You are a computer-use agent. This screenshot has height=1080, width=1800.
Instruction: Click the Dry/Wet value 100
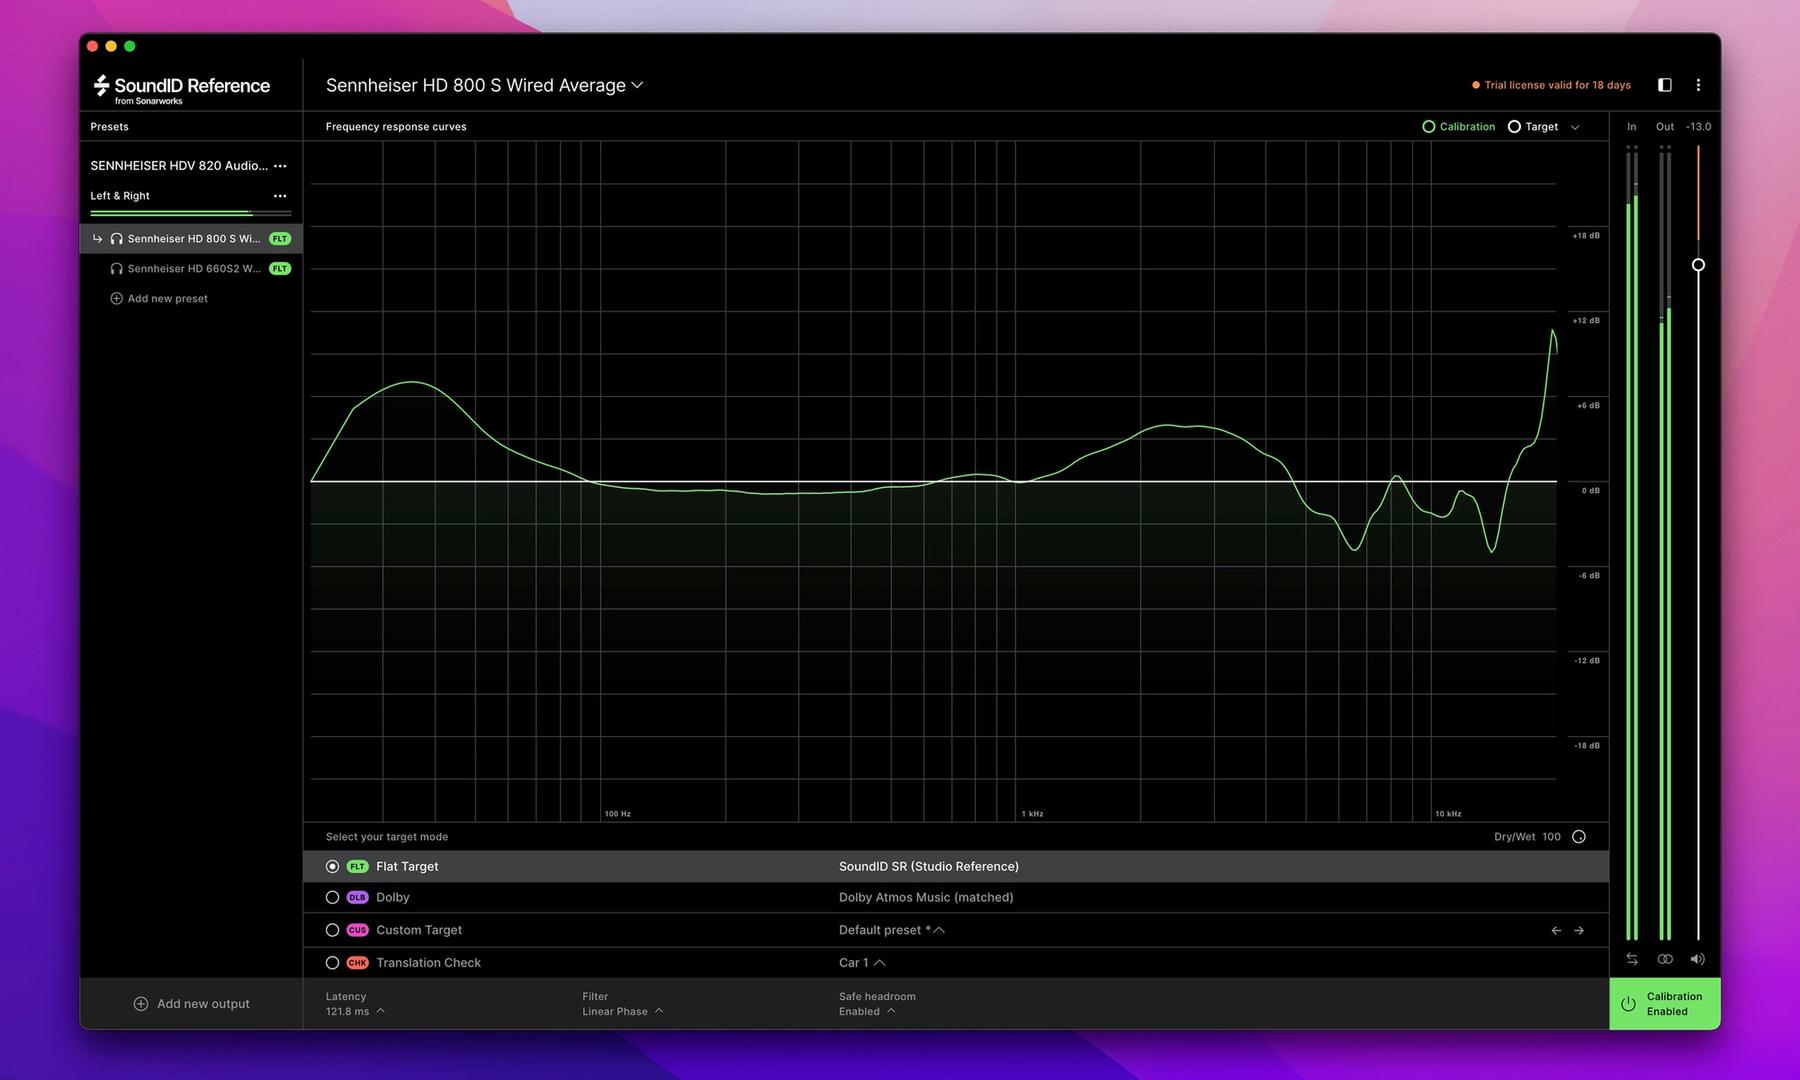[x=1551, y=837]
